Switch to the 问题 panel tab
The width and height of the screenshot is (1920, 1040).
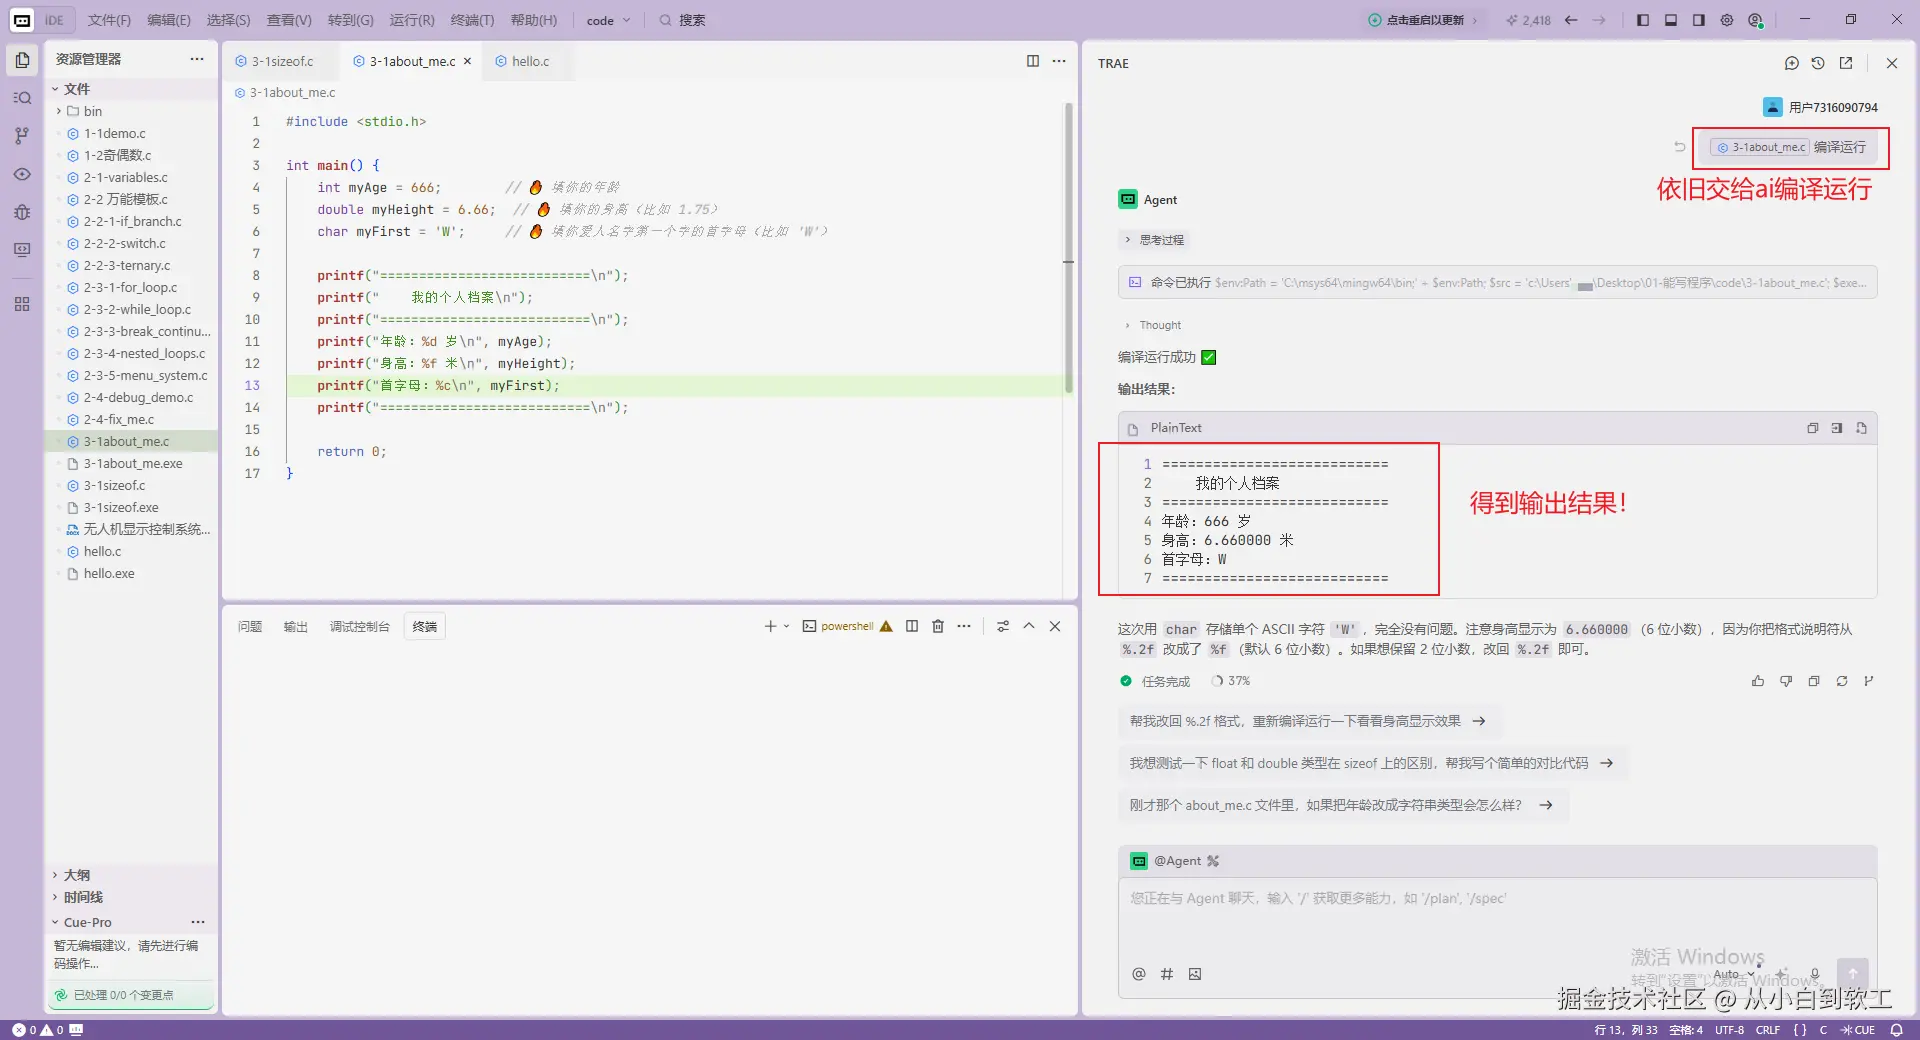pos(249,627)
